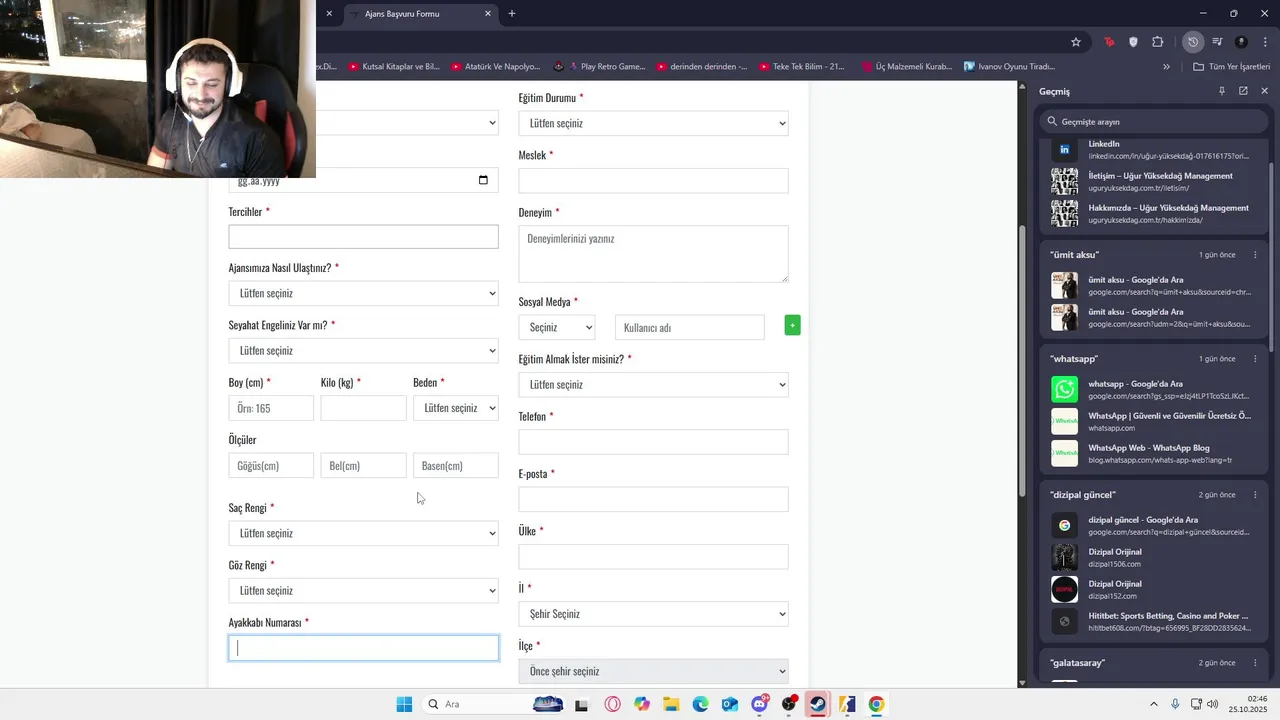The image size is (1280, 720).
Task: Toggle the History side panel clock icon
Action: (1192, 42)
